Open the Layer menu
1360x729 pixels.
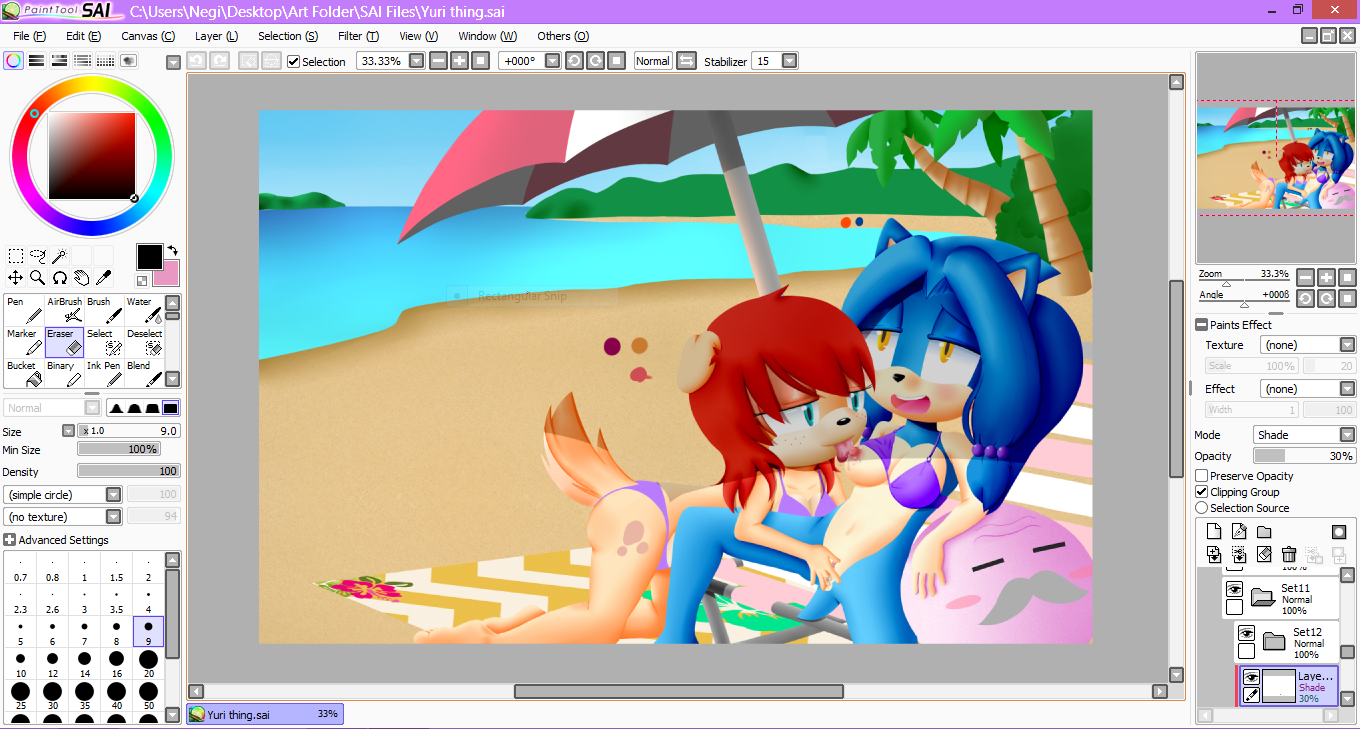(216, 36)
